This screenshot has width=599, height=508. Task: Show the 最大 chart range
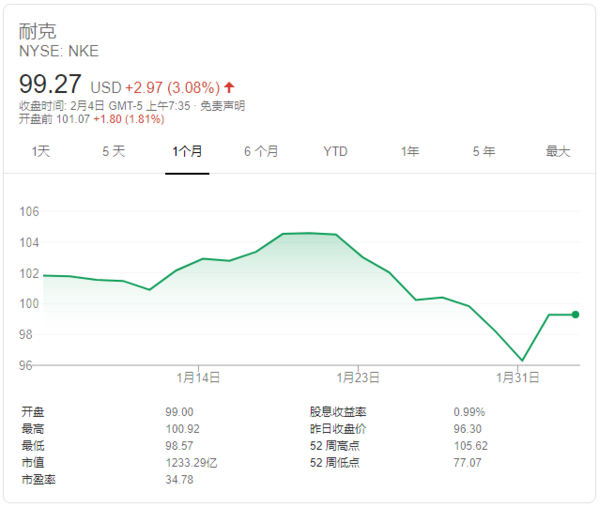(x=558, y=151)
